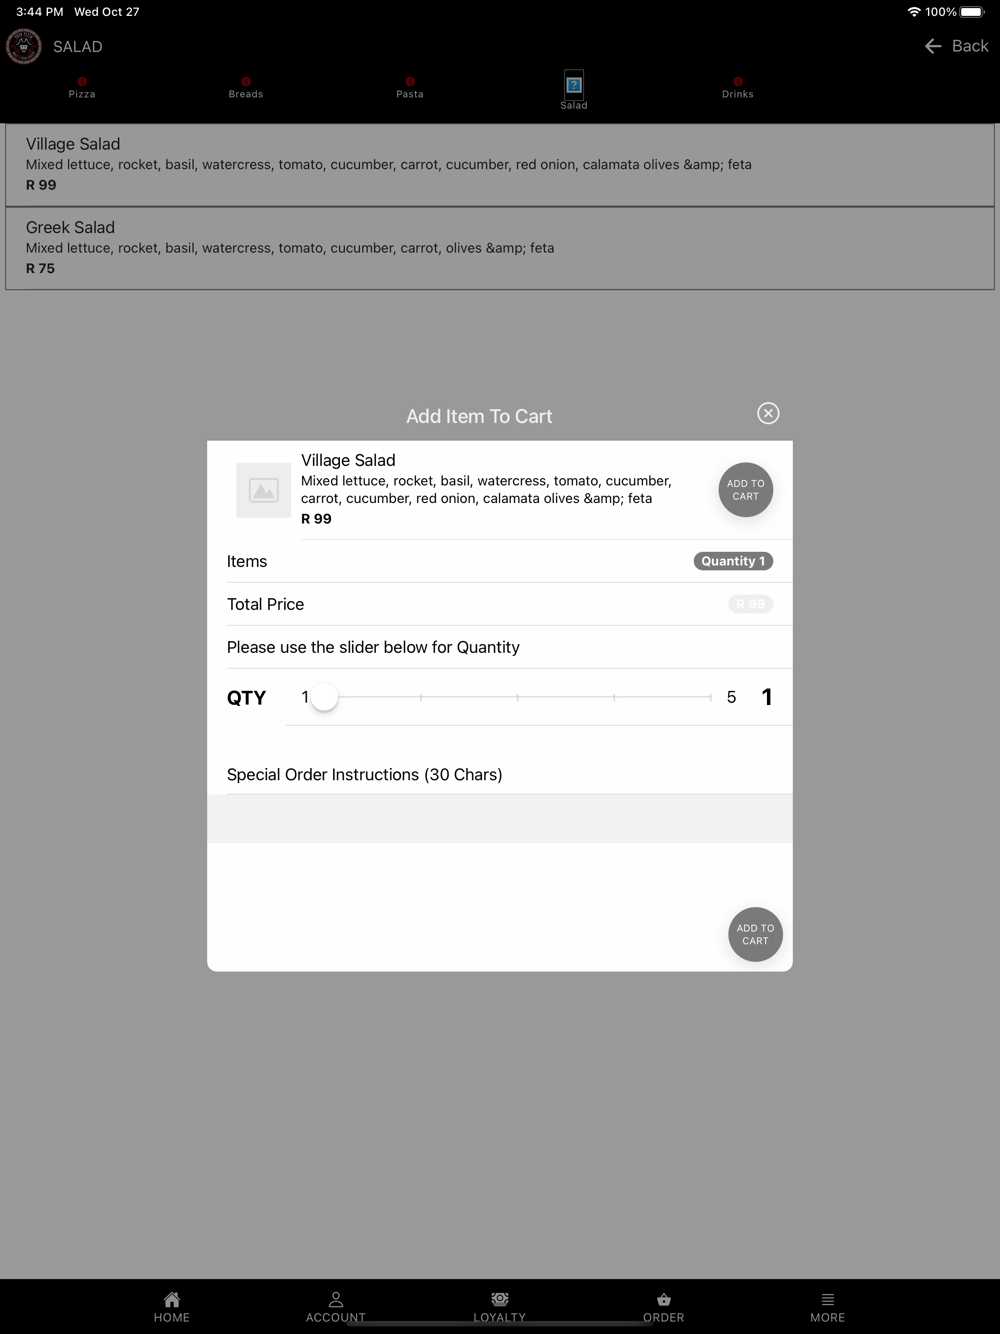Select the Greek Salad menu row

(x=500, y=248)
